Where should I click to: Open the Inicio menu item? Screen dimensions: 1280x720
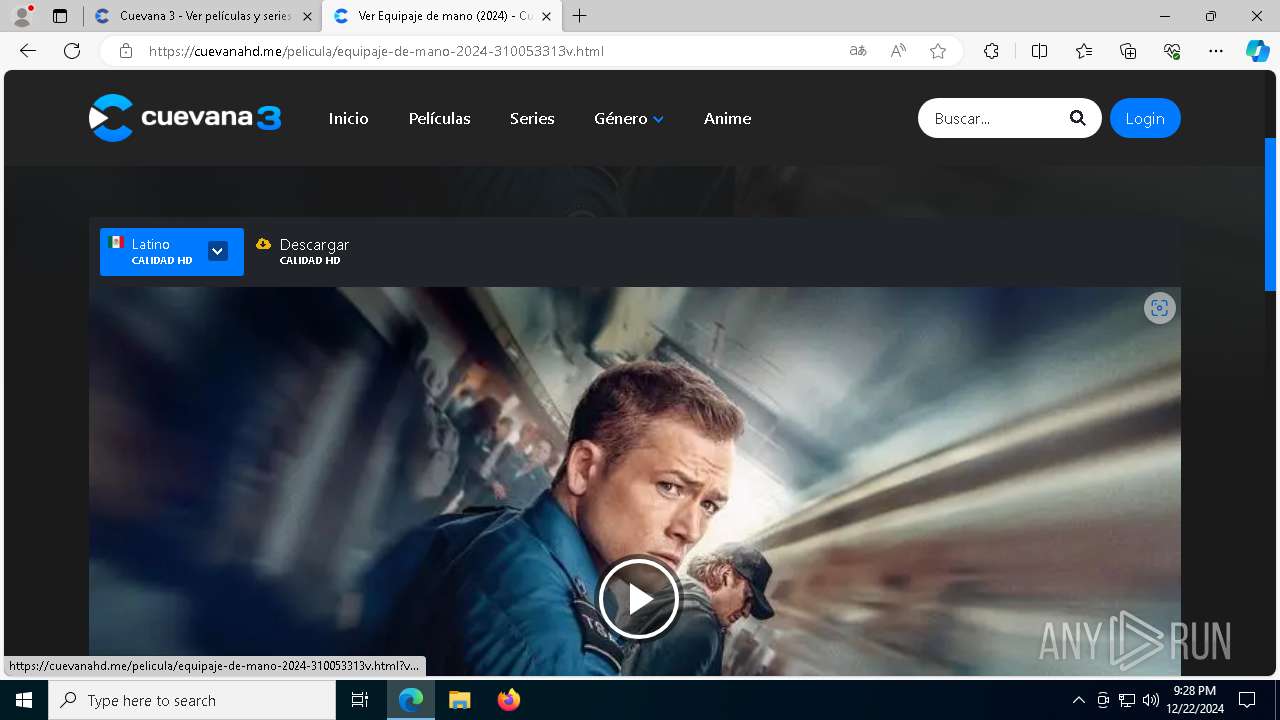(348, 118)
